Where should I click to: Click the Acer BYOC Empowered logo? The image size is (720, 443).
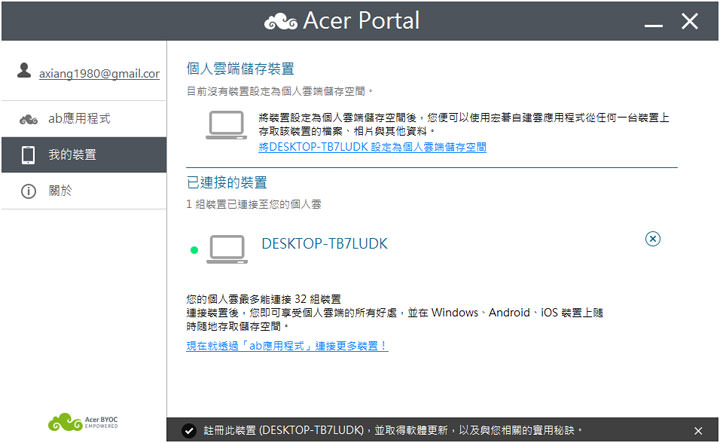[x=83, y=422]
